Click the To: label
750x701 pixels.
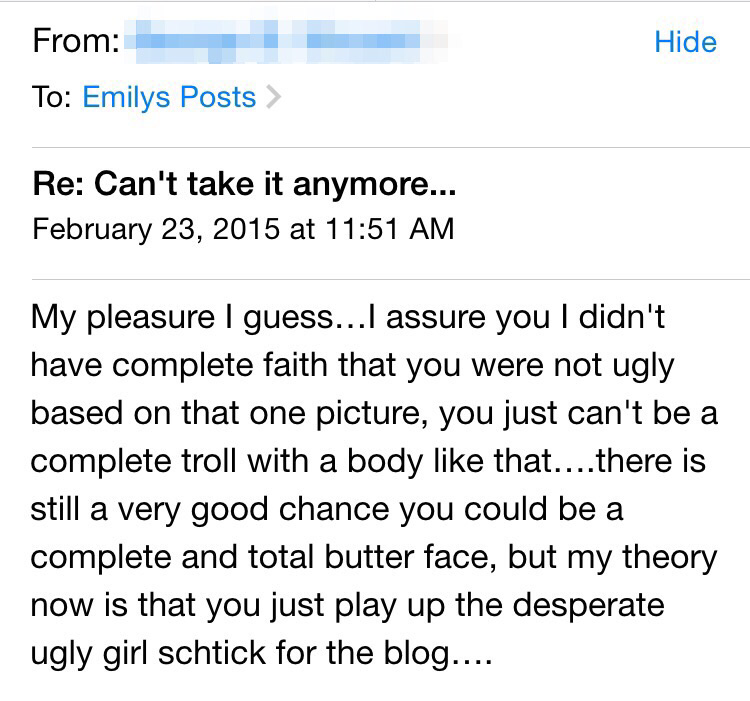(52, 97)
